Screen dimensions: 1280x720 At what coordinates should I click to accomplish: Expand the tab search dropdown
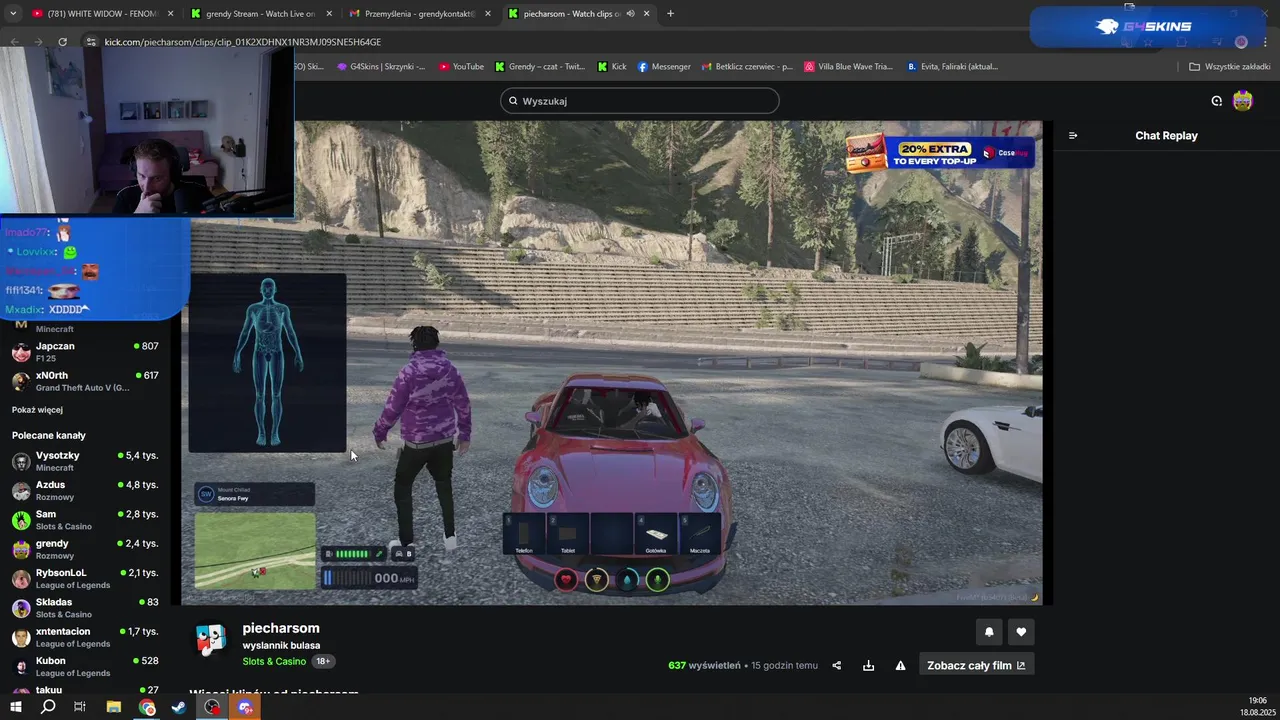pyautogui.click(x=12, y=14)
